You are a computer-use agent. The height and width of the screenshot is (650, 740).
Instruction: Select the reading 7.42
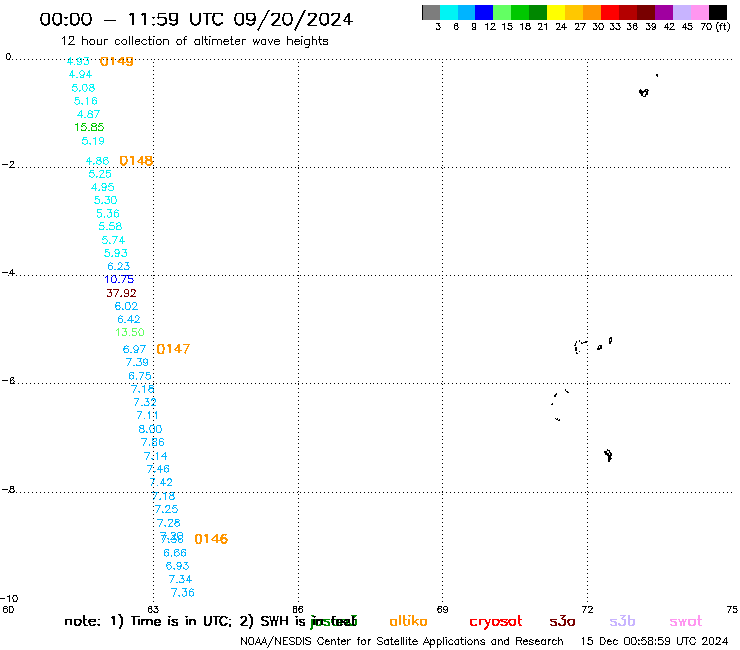pyautogui.click(x=161, y=482)
